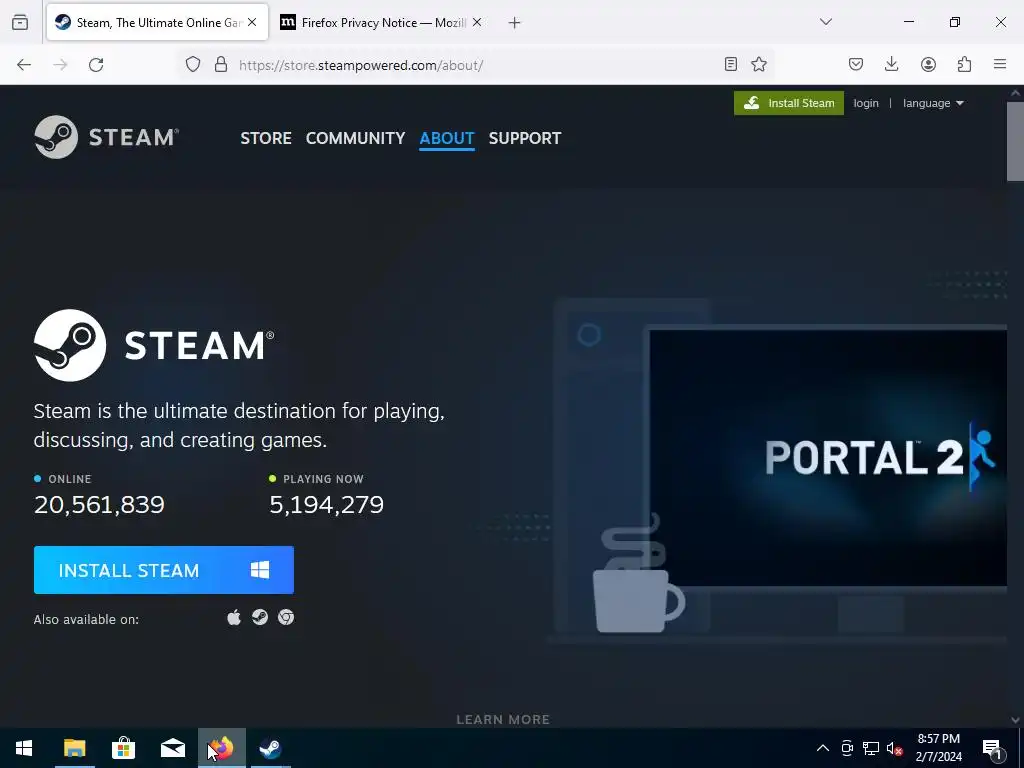Choose Chrome OS download icon

click(x=286, y=617)
